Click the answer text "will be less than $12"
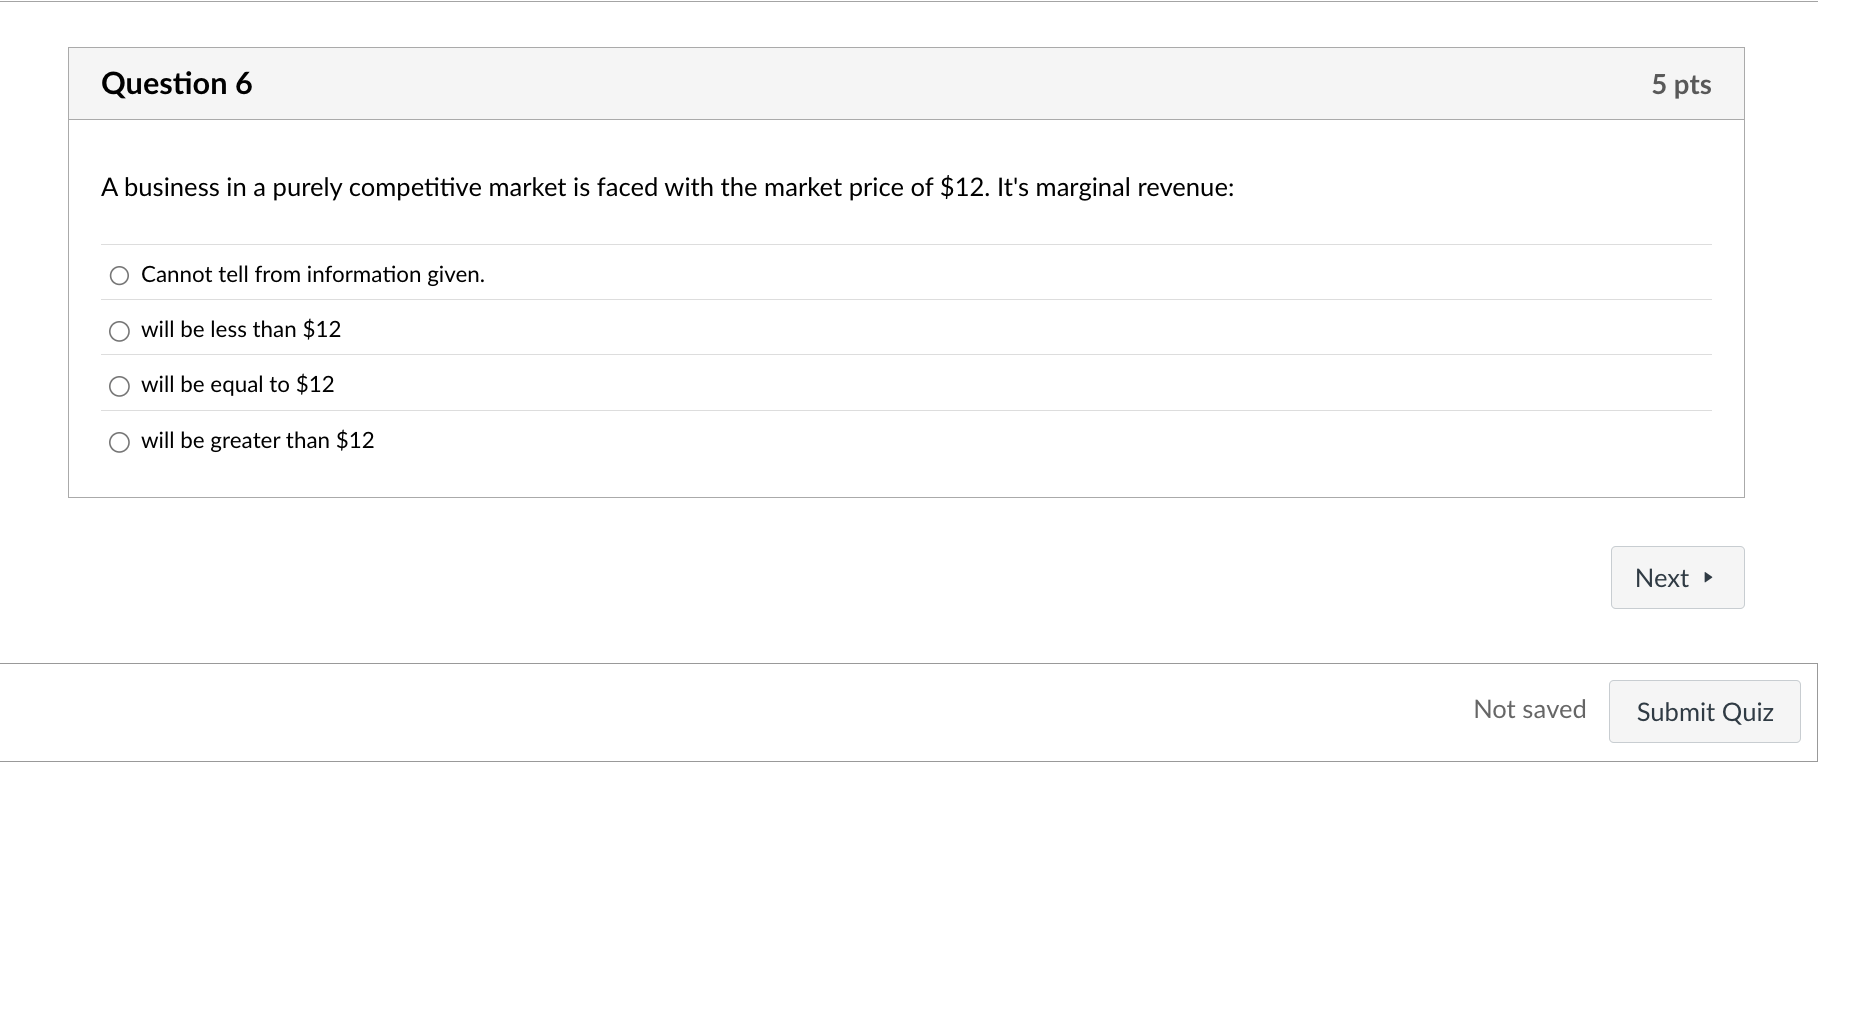Image resolution: width=1858 pixels, height=1022 pixels. (x=241, y=329)
